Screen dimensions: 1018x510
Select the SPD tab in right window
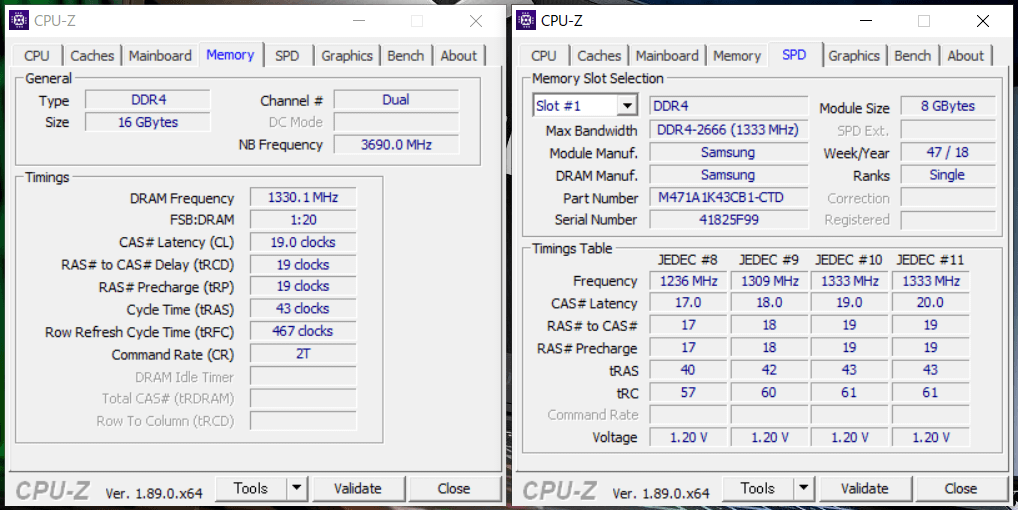coord(795,55)
